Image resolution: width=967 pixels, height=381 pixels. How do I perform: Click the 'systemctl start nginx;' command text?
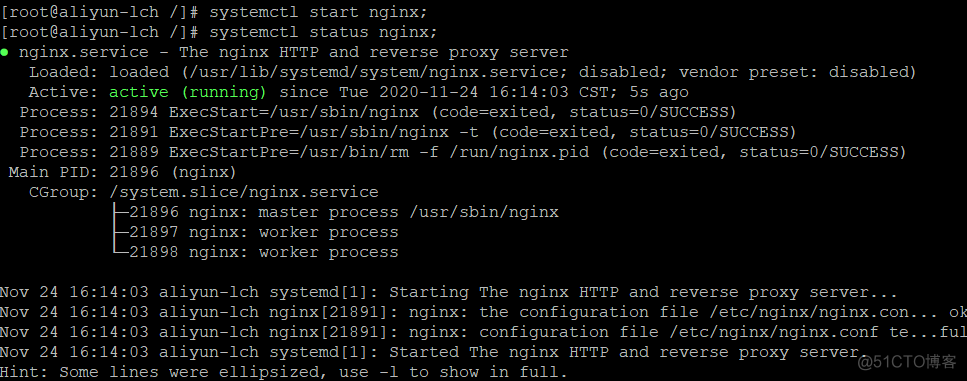click(x=318, y=12)
